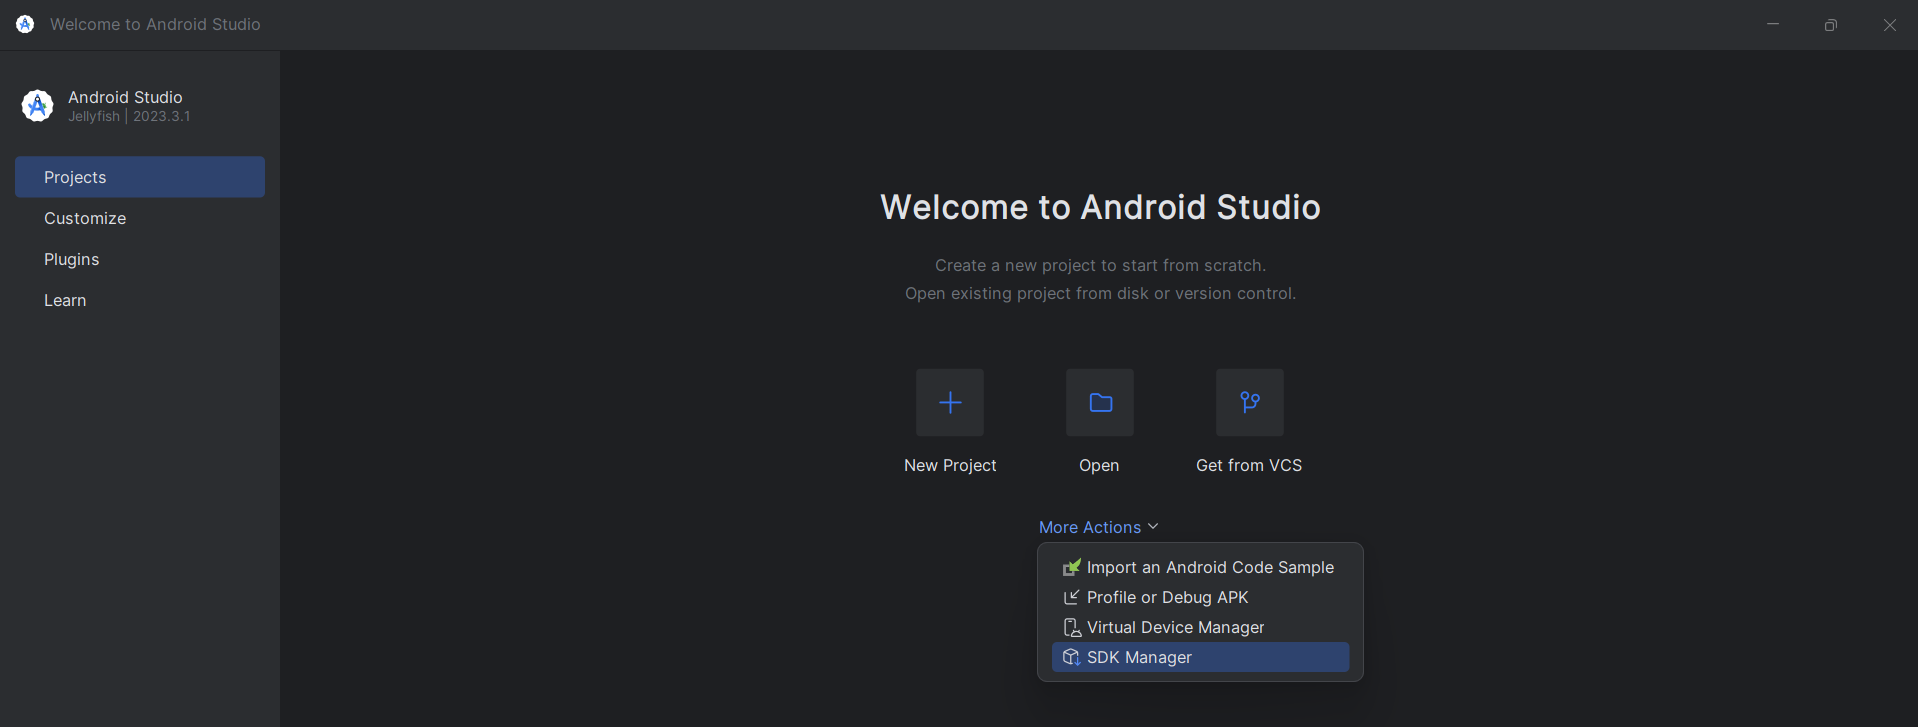Click the Profile or Debug APK icon
Image resolution: width=1918 pixels, height=727 pixels.
click(x=1071, y=597)
